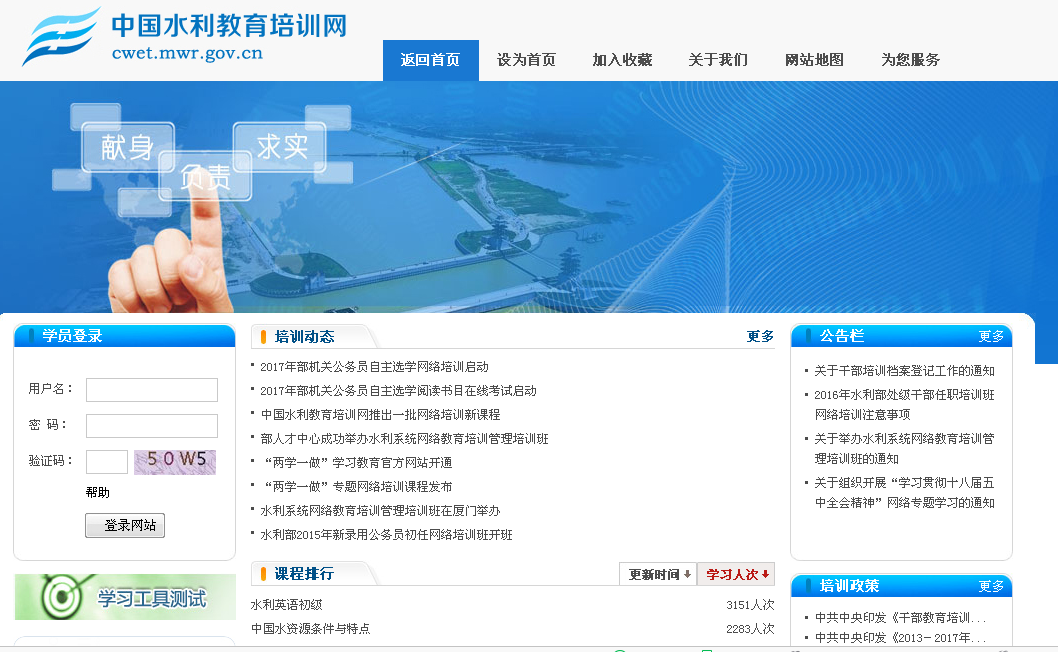Click the 登录网站 button

pos(125,525)
